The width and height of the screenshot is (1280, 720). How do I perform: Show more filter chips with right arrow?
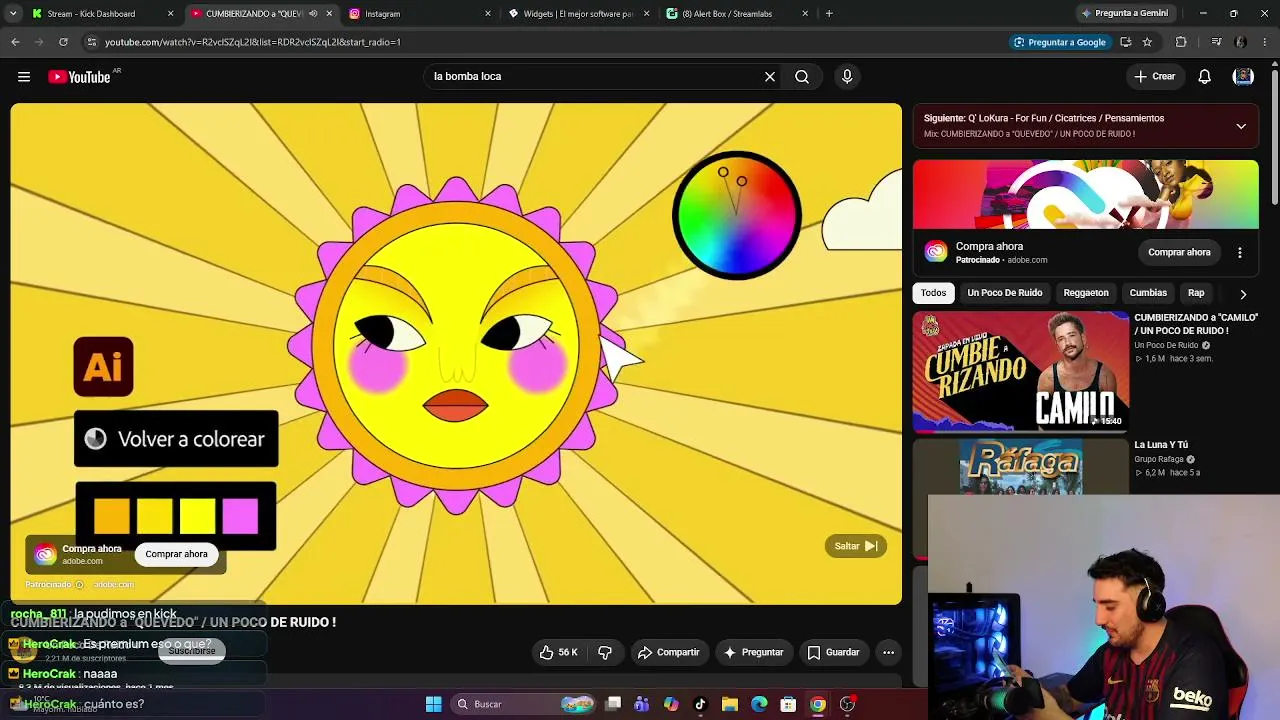[x=1243, y=294]
